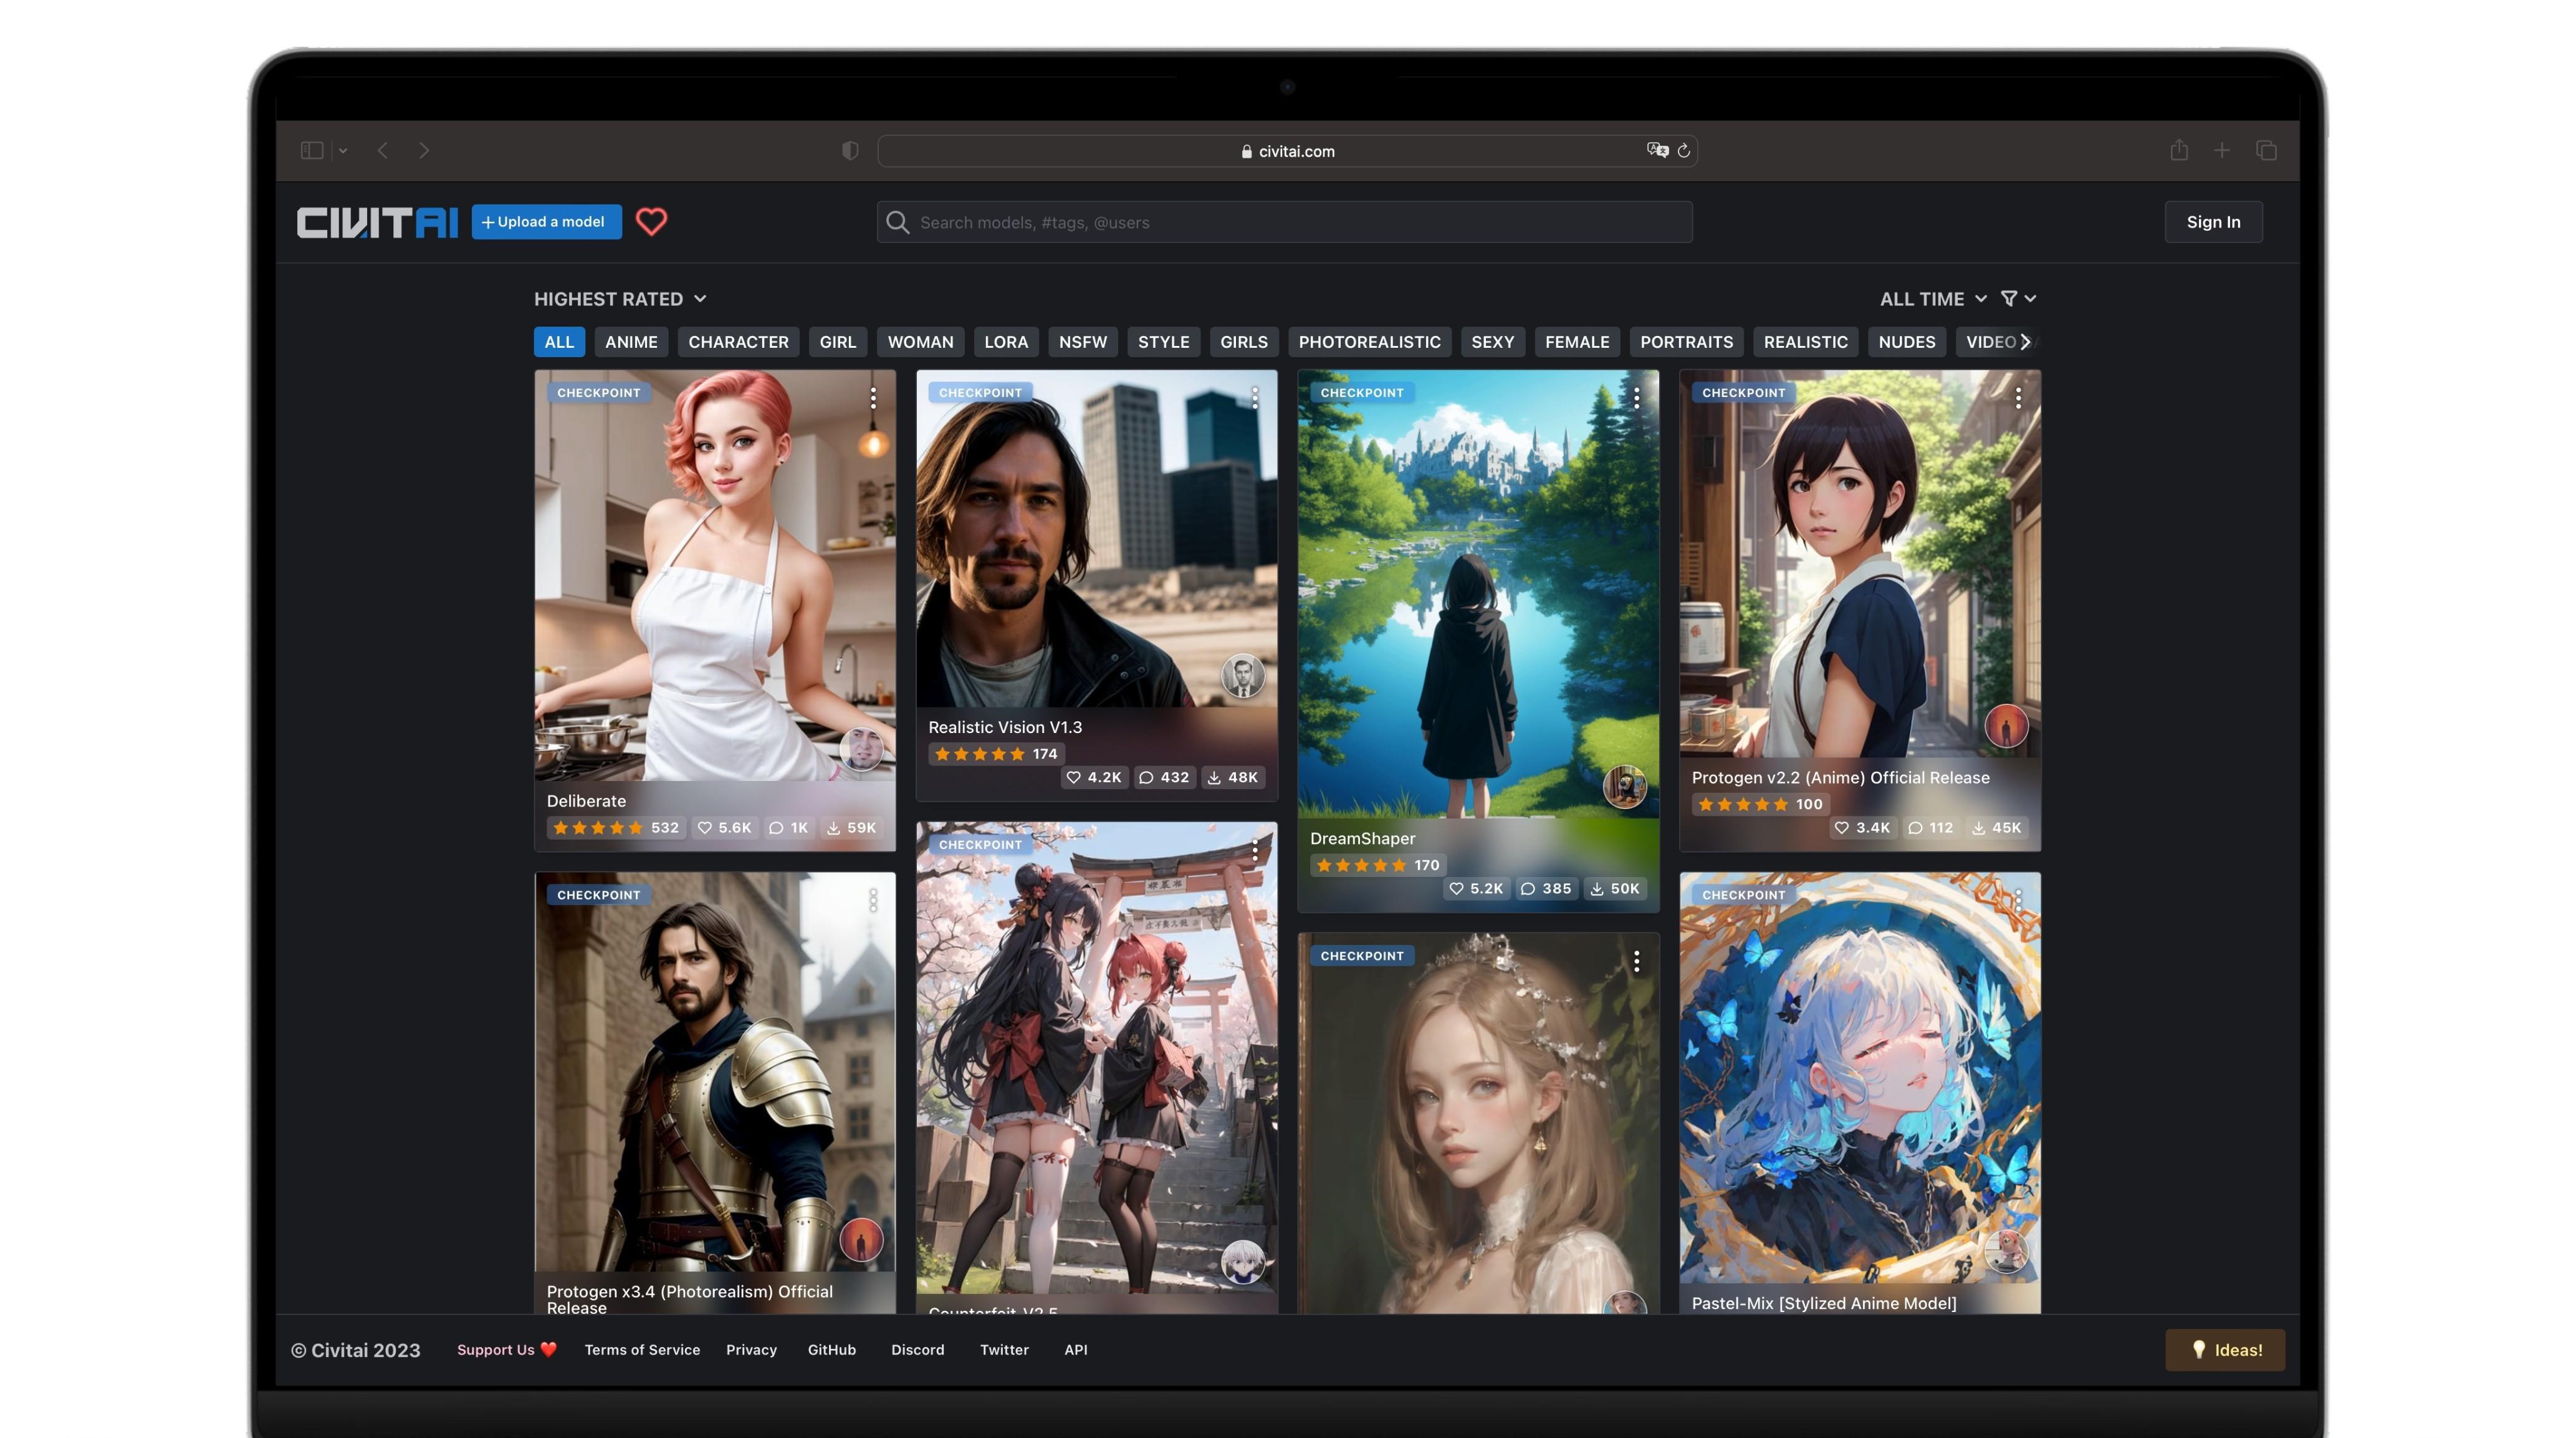Click the translate icon in address bar
The width and height of the screenshot is (2576, 1438).
pos(1657,150)
